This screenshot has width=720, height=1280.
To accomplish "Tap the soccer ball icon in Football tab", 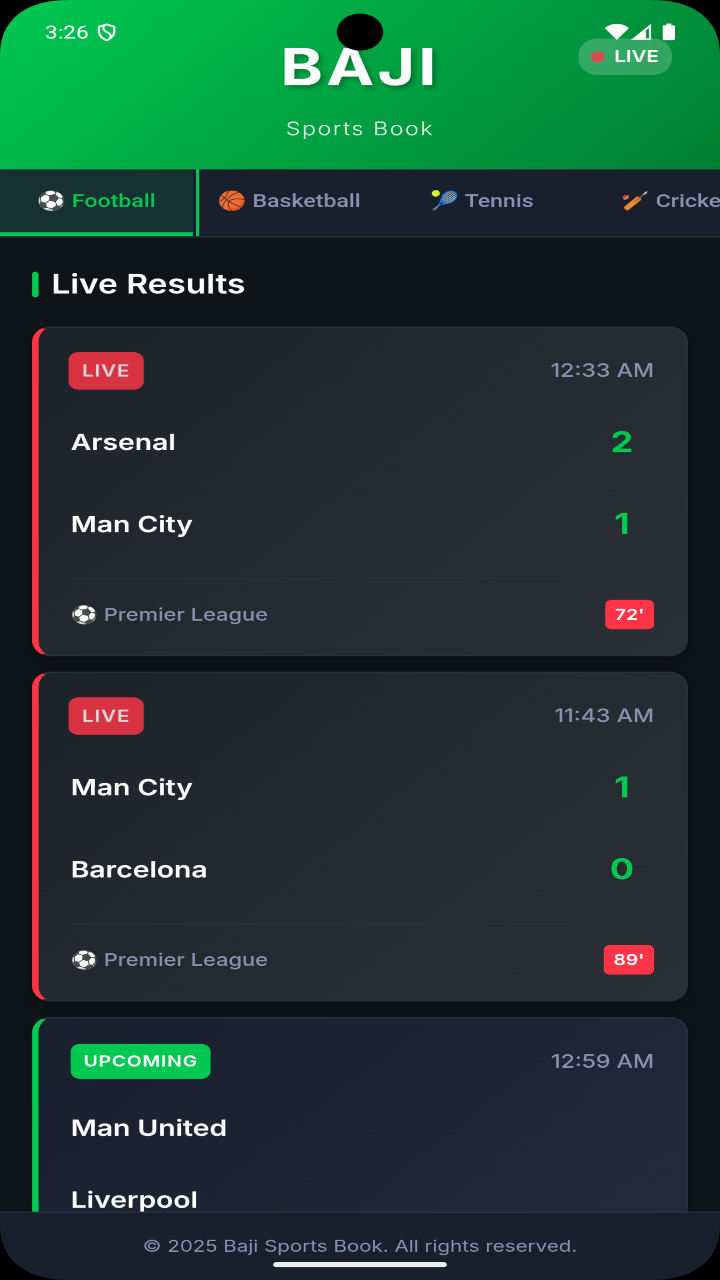I will tap(51, 201).
